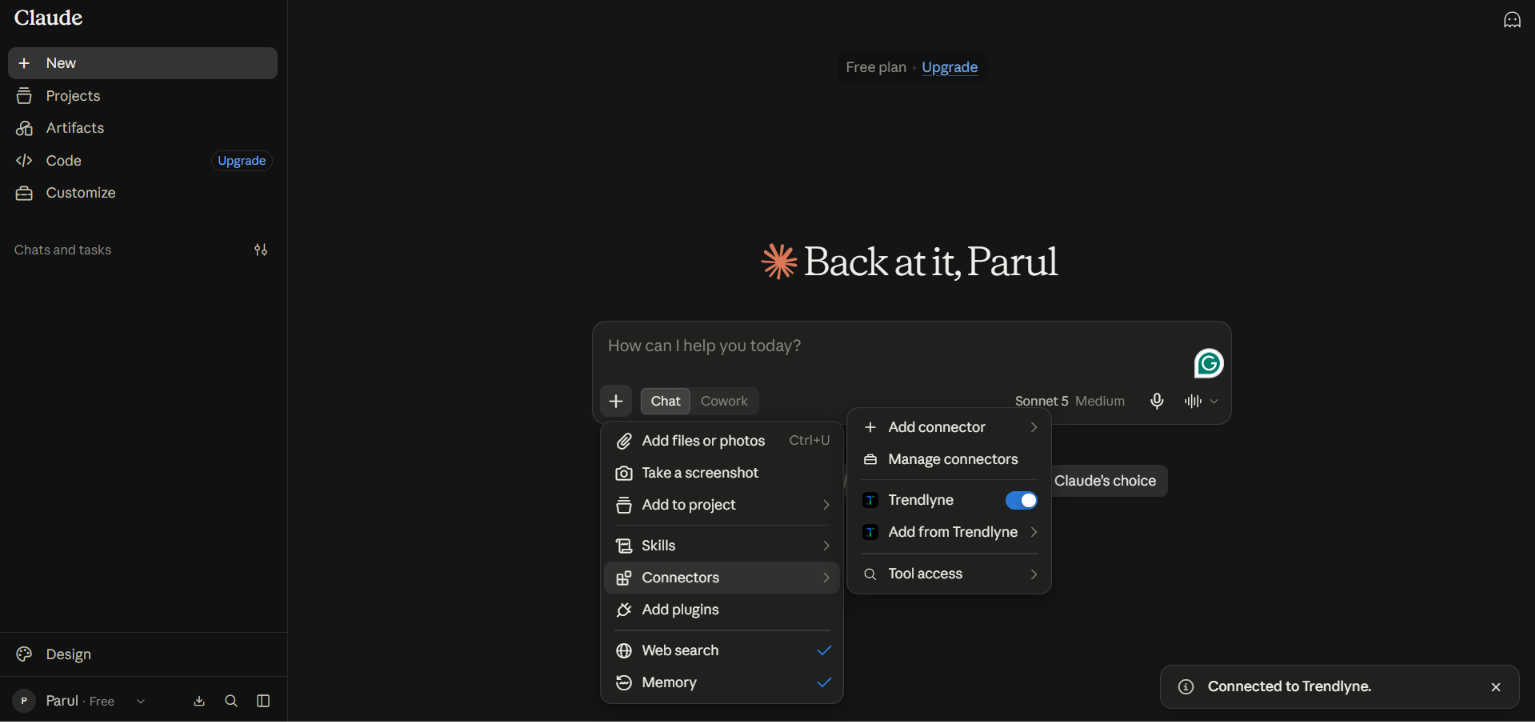Screen dimensions: 1535x722
Task: Switch to the Cowork tab
Action: point(724,401)
